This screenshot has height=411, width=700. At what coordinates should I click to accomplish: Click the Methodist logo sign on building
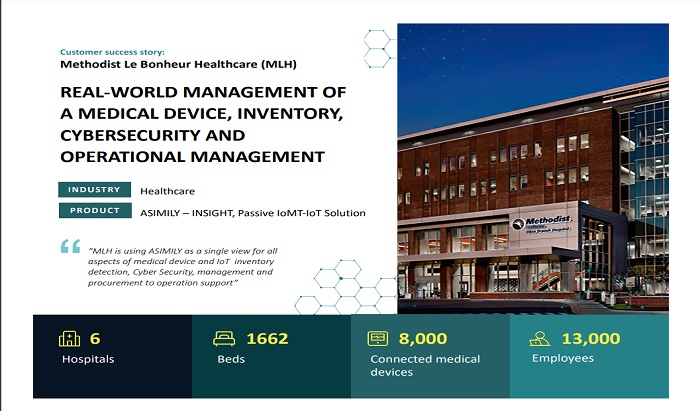[x=543, y=223]
